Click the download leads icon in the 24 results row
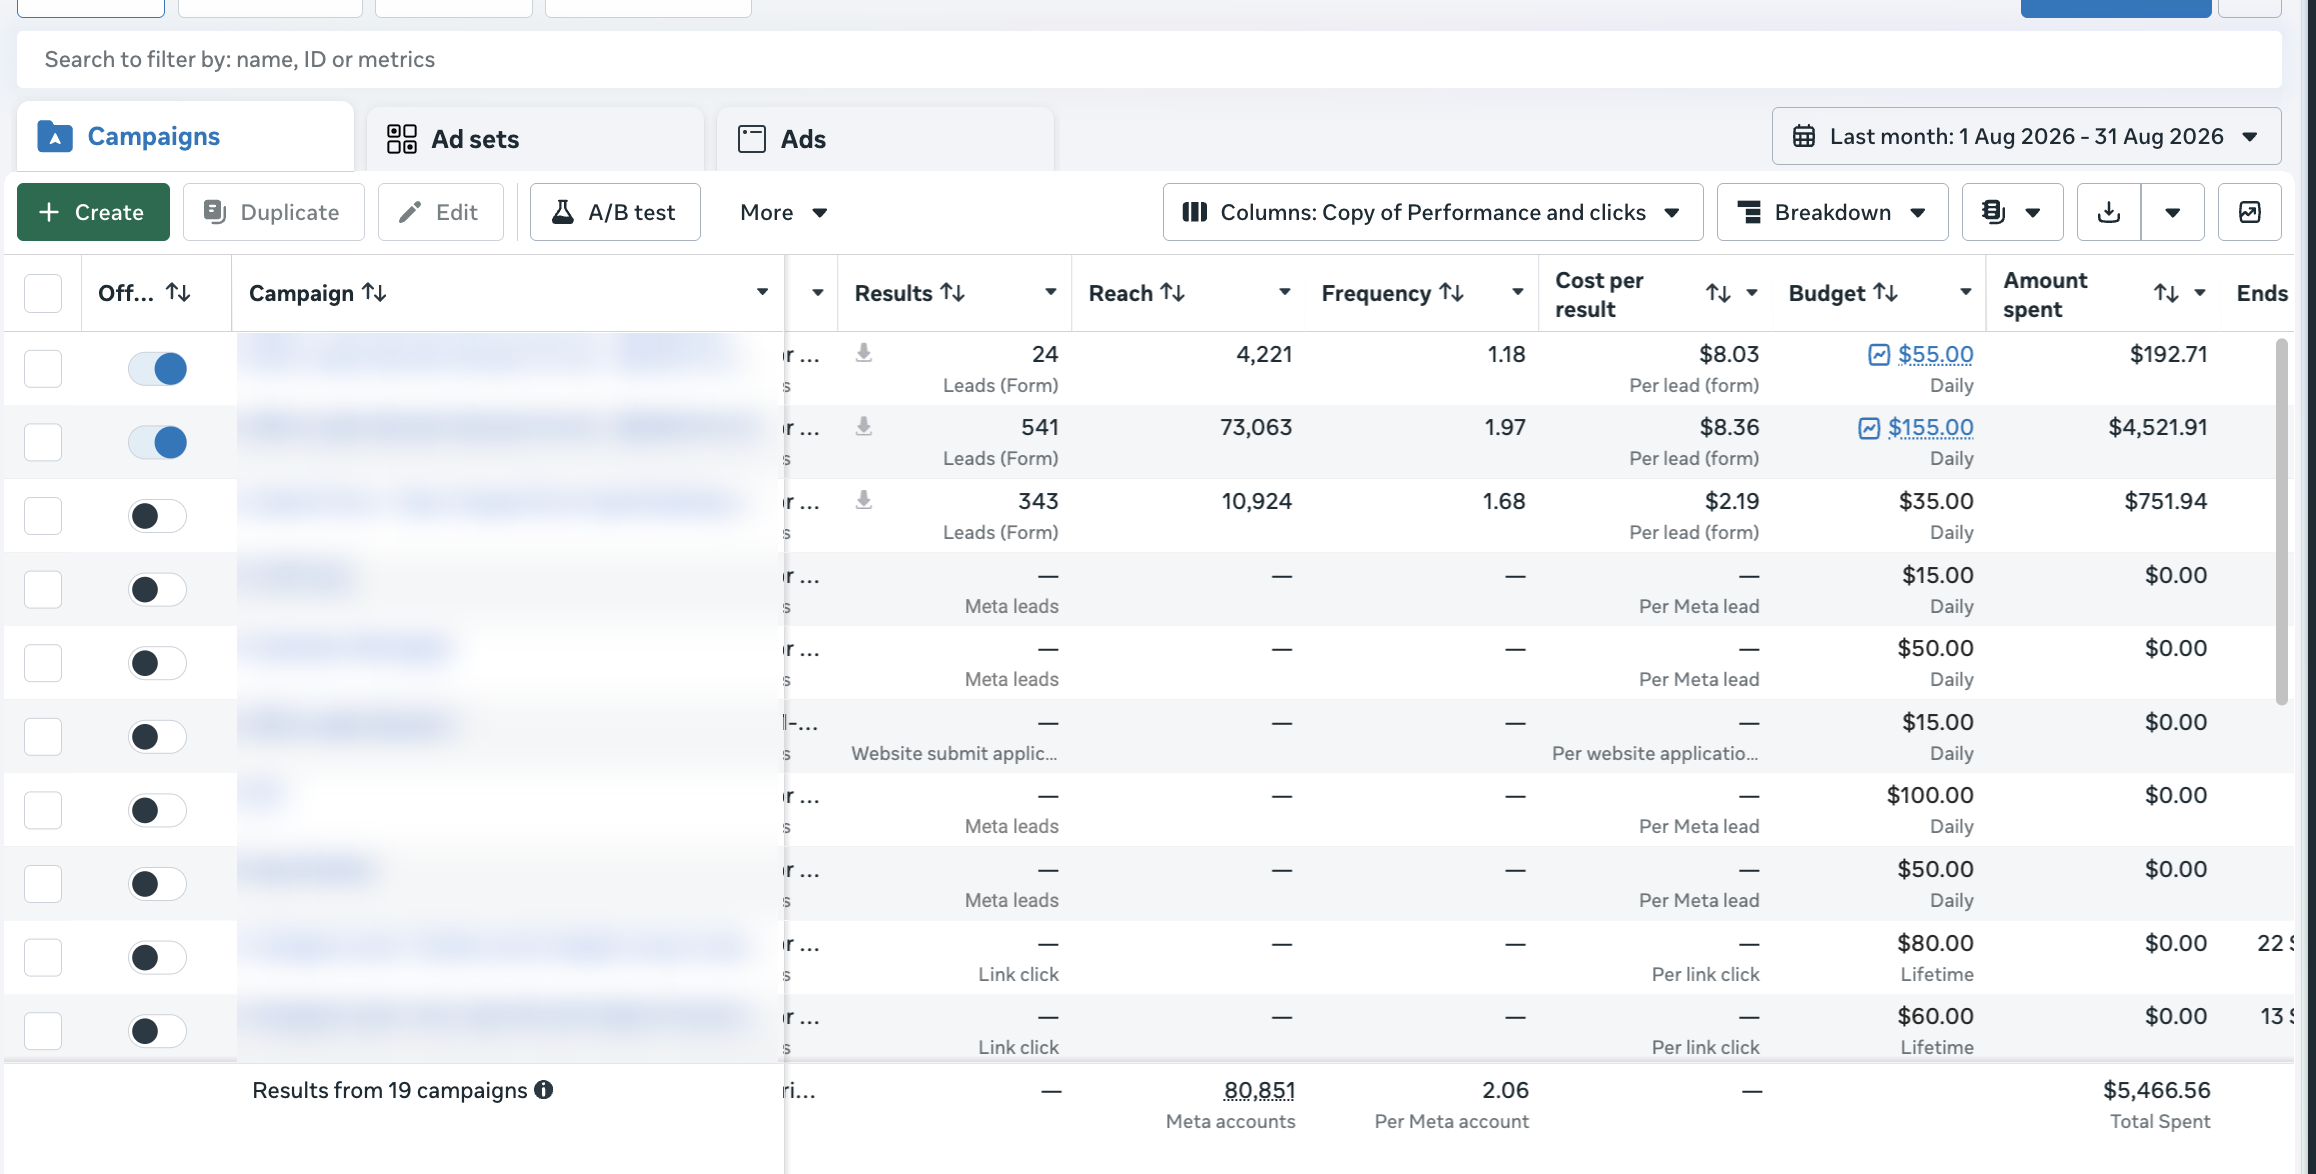 (x=864, y=353)
